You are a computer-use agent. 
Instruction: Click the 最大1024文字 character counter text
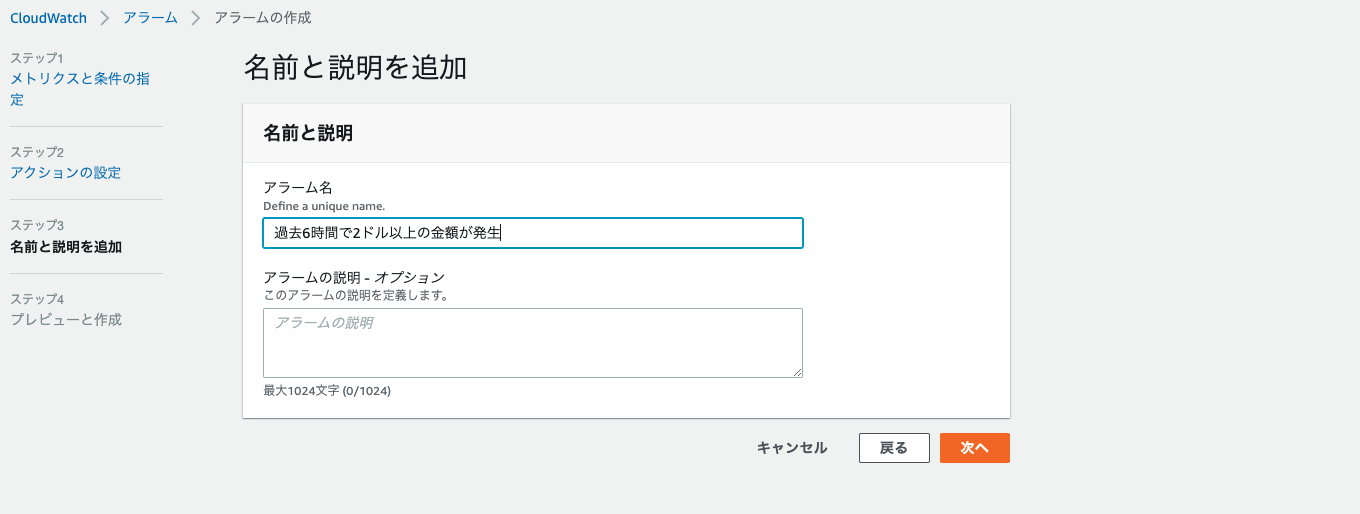(326, 391)
